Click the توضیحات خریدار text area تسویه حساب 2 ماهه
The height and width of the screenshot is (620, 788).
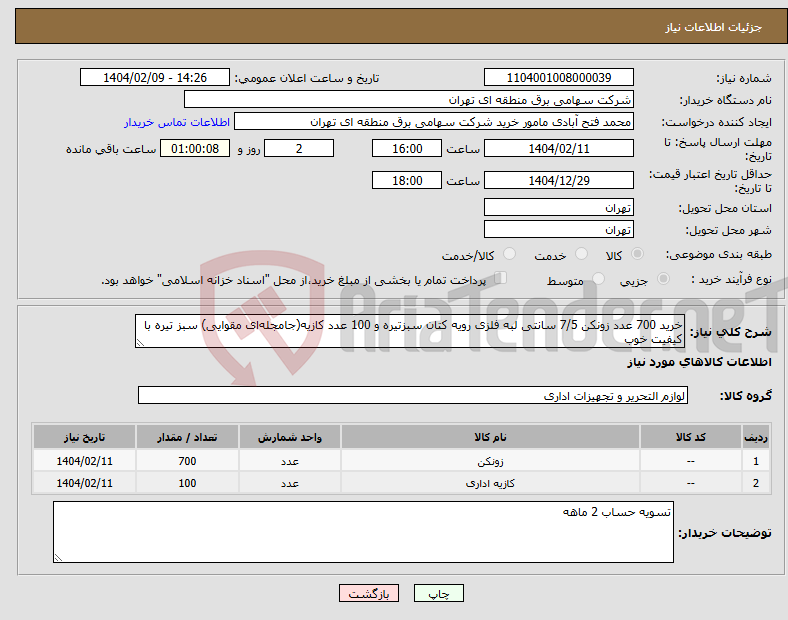point(363,532)
